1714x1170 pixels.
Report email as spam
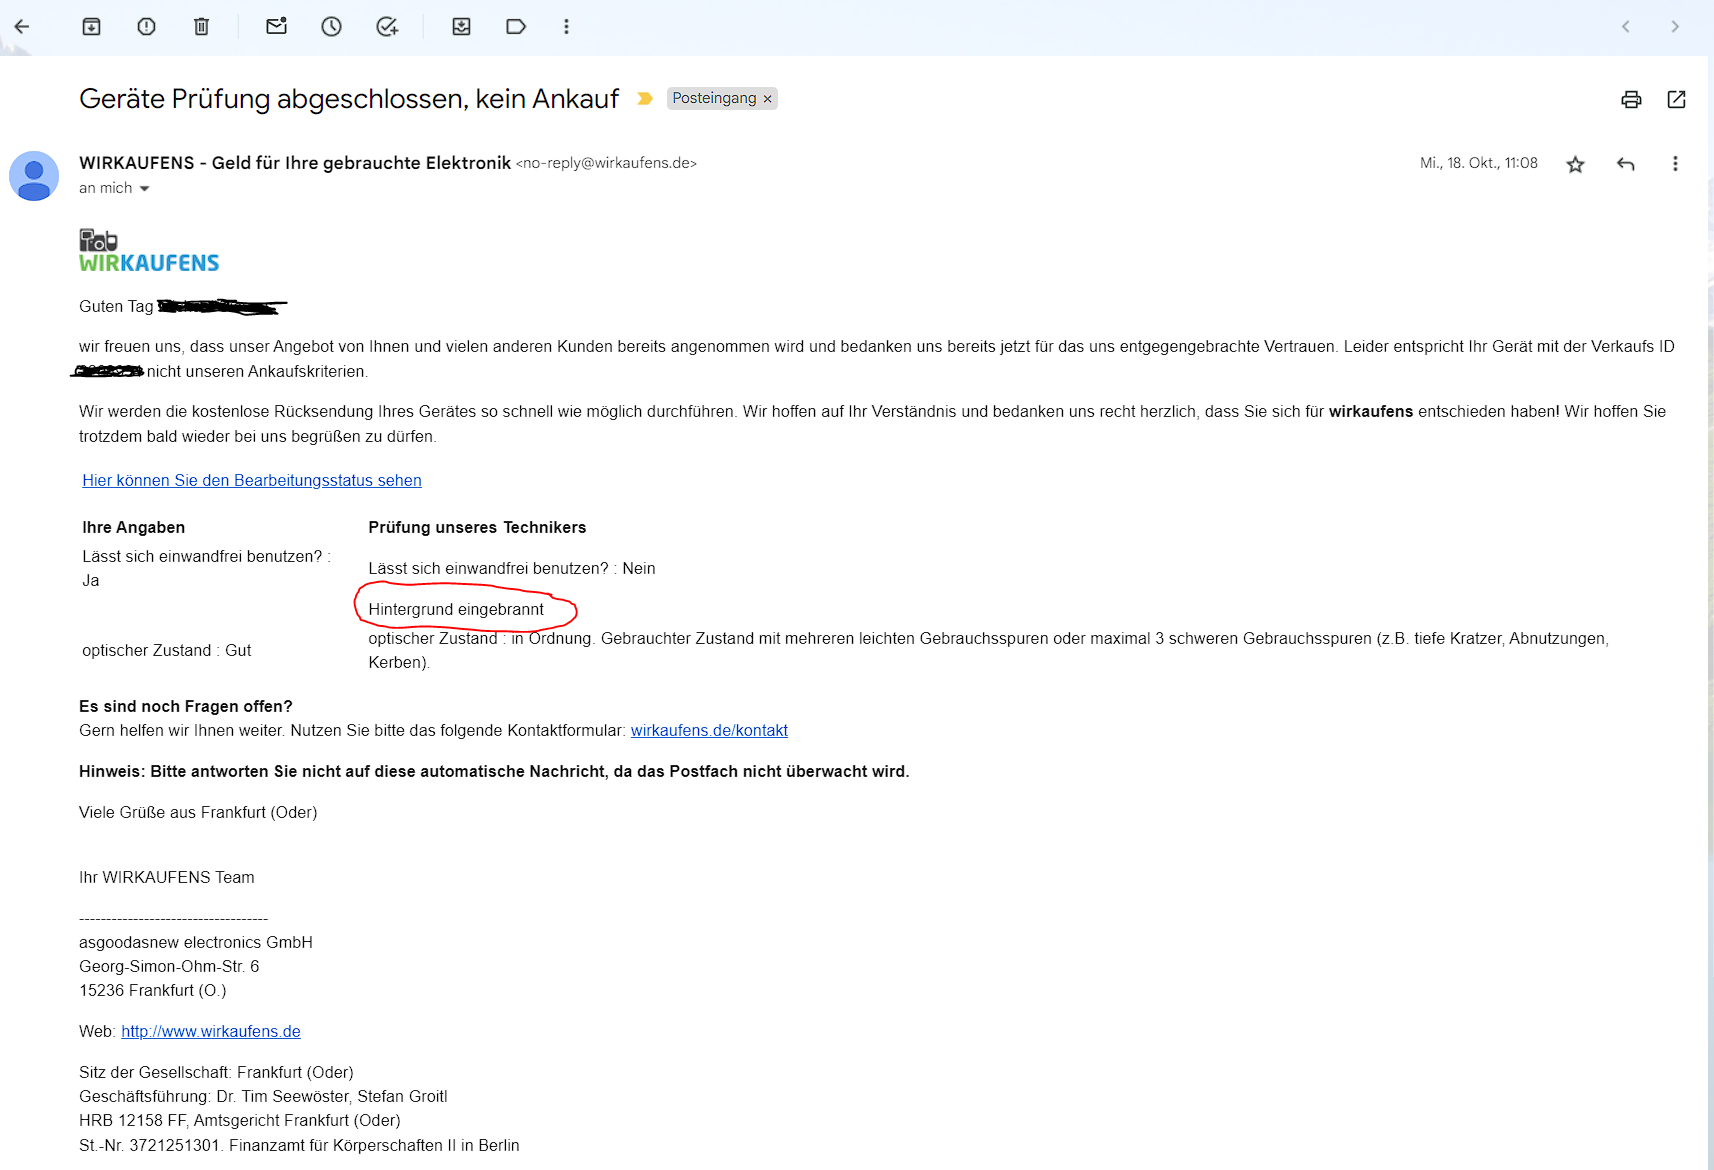pos(146,27)
